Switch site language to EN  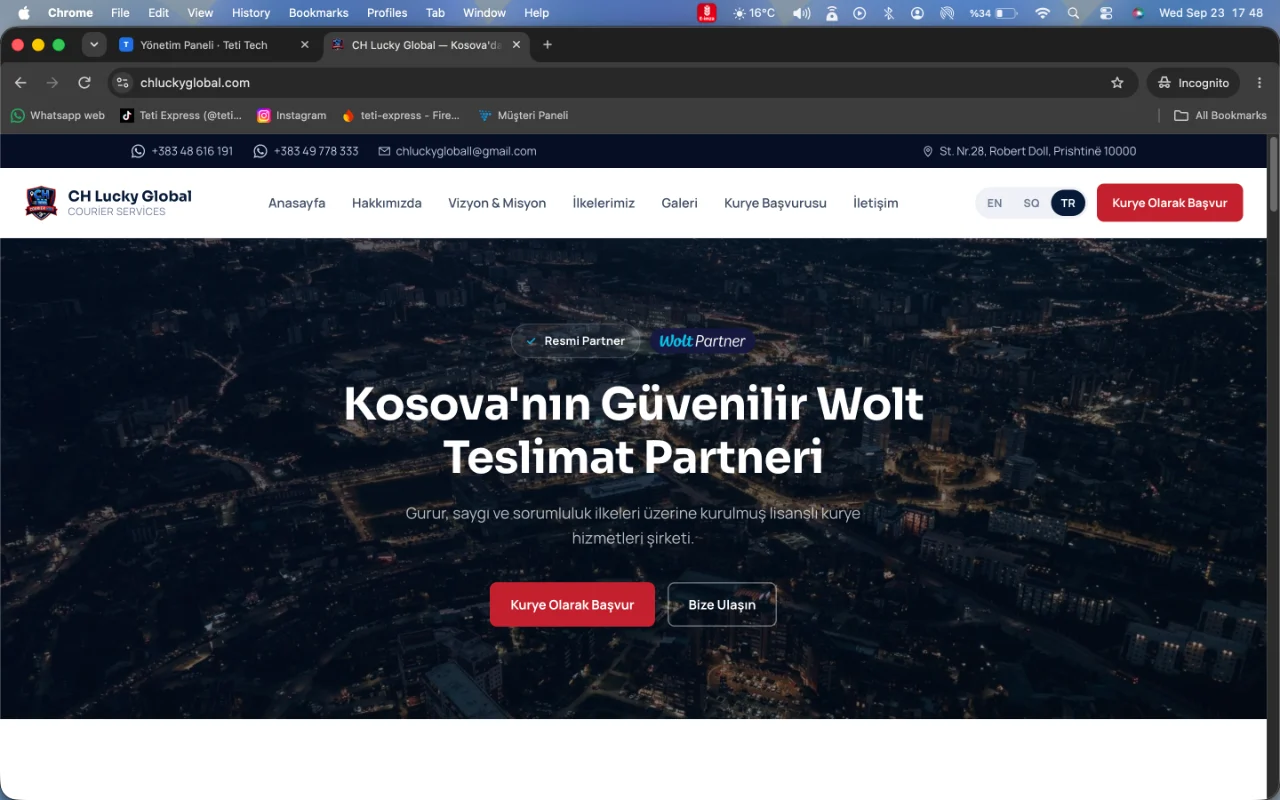tap(994, 203)
